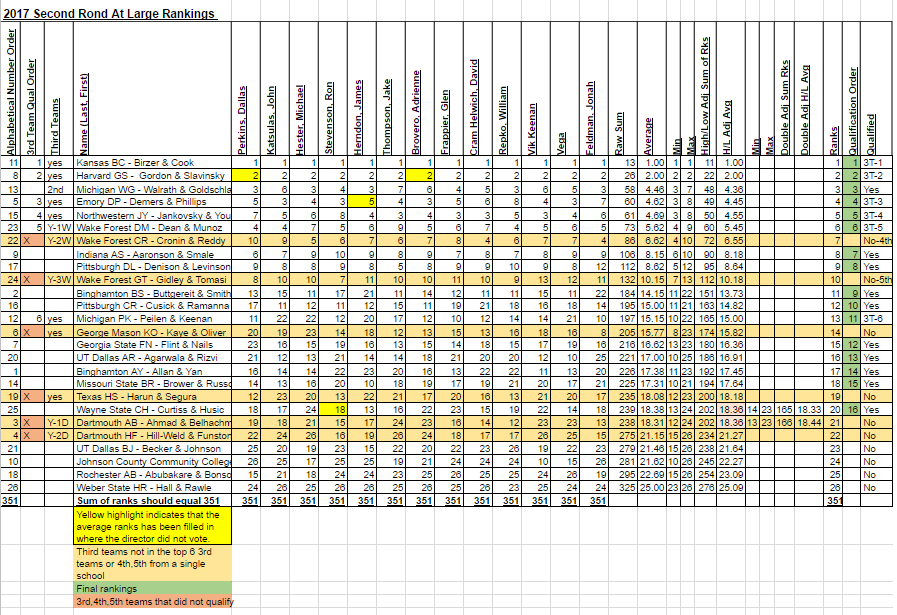Select the 'Binghamton BS - Buttgereit & Smith' cell
The height and width of the screenshot is (615, 897).
pyautogui.click(x=152, y=293)
